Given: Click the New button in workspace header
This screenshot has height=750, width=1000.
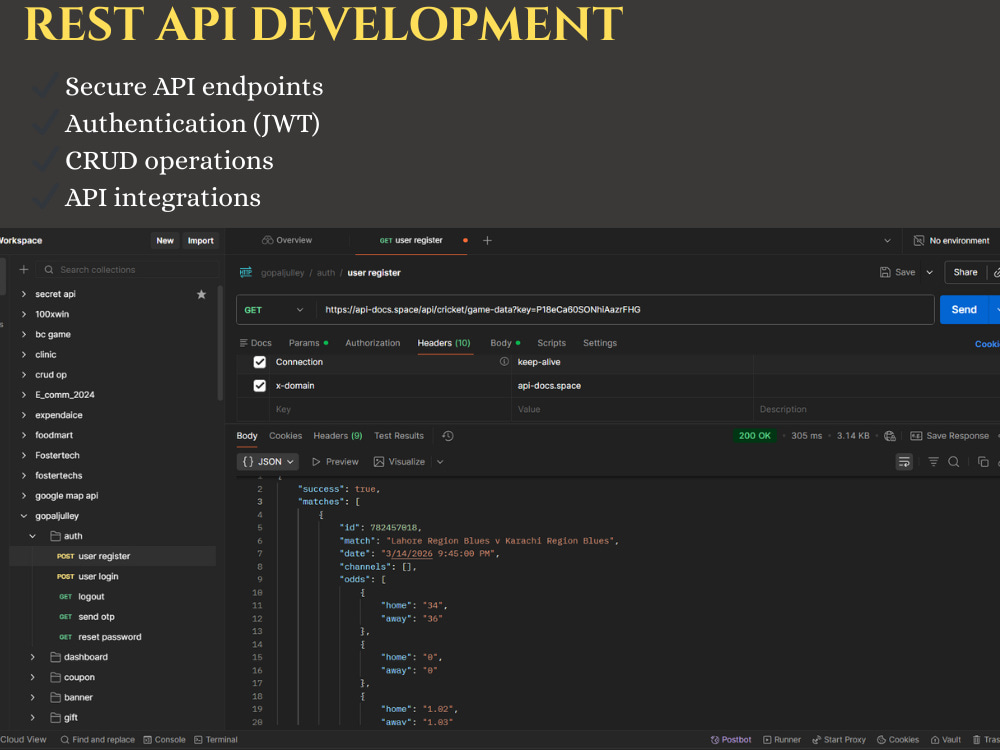Looking at the screenshot, I should (x=165, y=240).
